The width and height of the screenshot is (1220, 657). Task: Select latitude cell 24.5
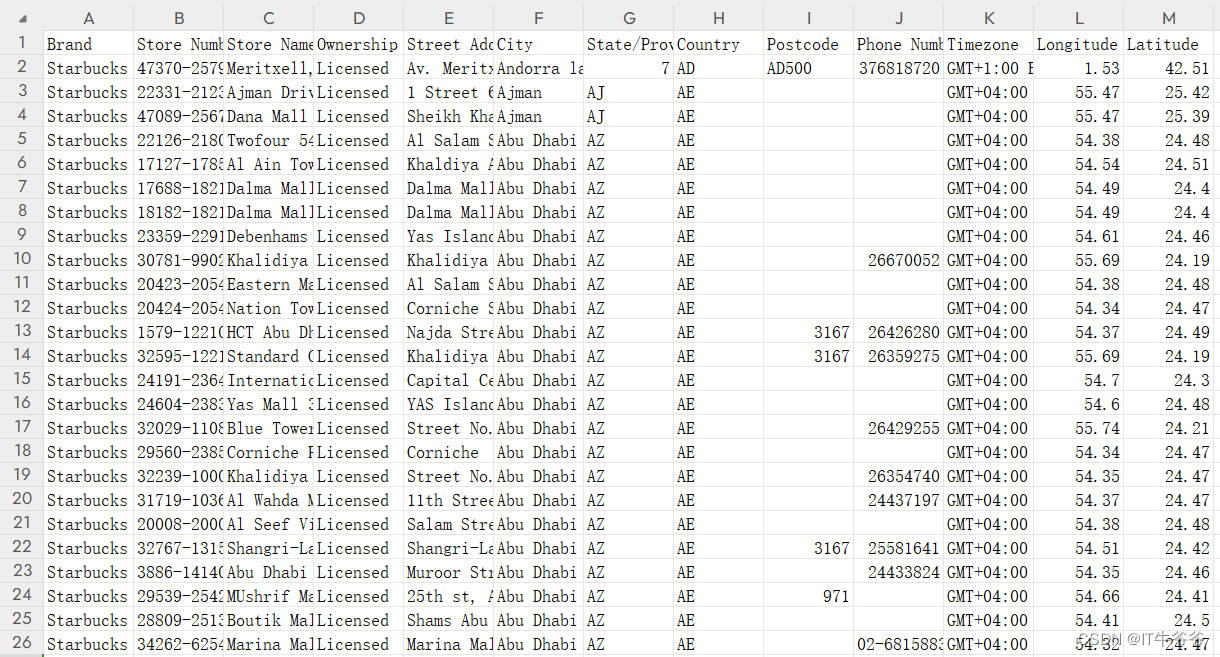coord(1168,620)
